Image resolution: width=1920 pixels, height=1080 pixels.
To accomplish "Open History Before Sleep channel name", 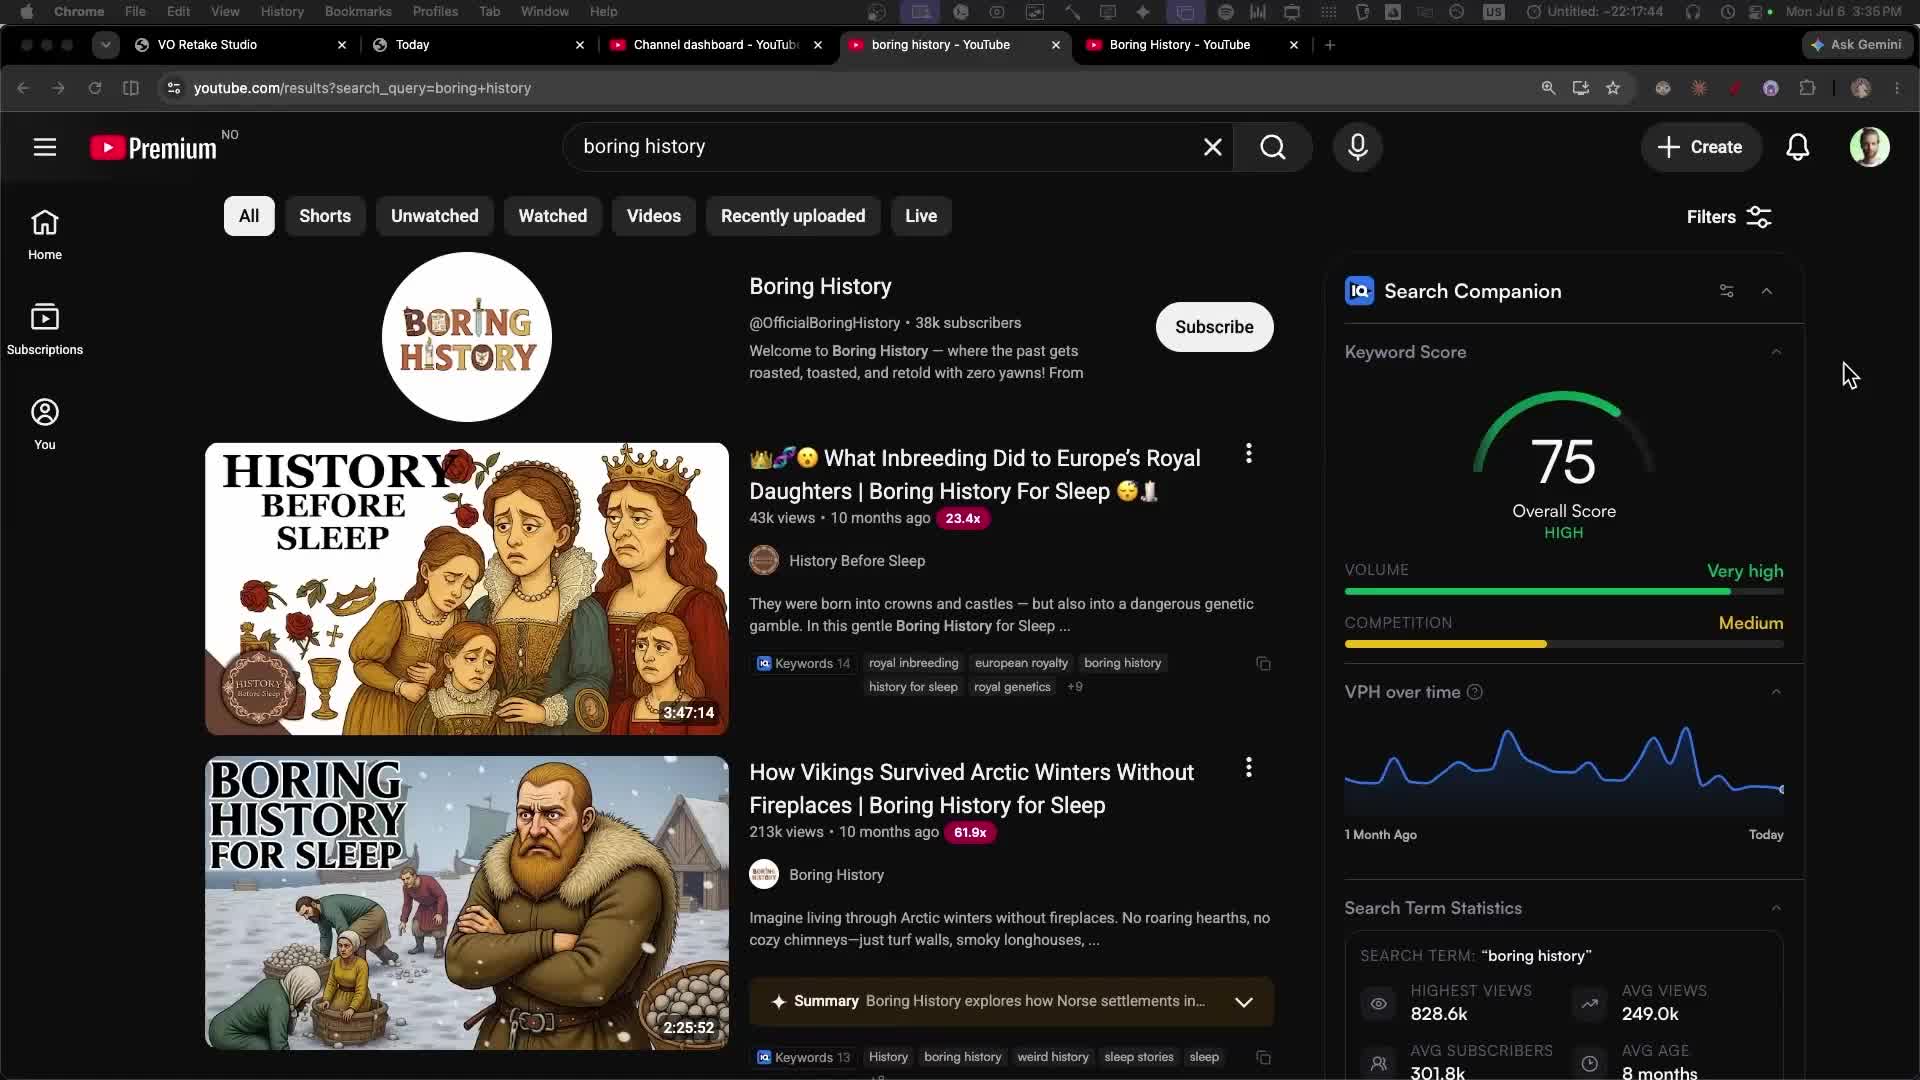I will 857,561.
